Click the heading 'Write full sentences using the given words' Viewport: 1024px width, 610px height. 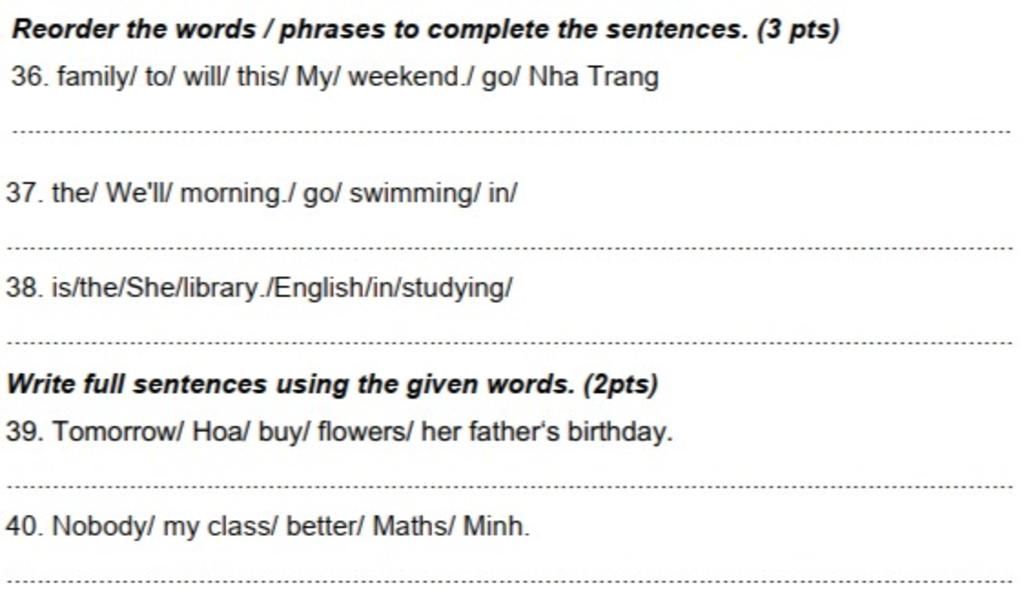[291, 384]
